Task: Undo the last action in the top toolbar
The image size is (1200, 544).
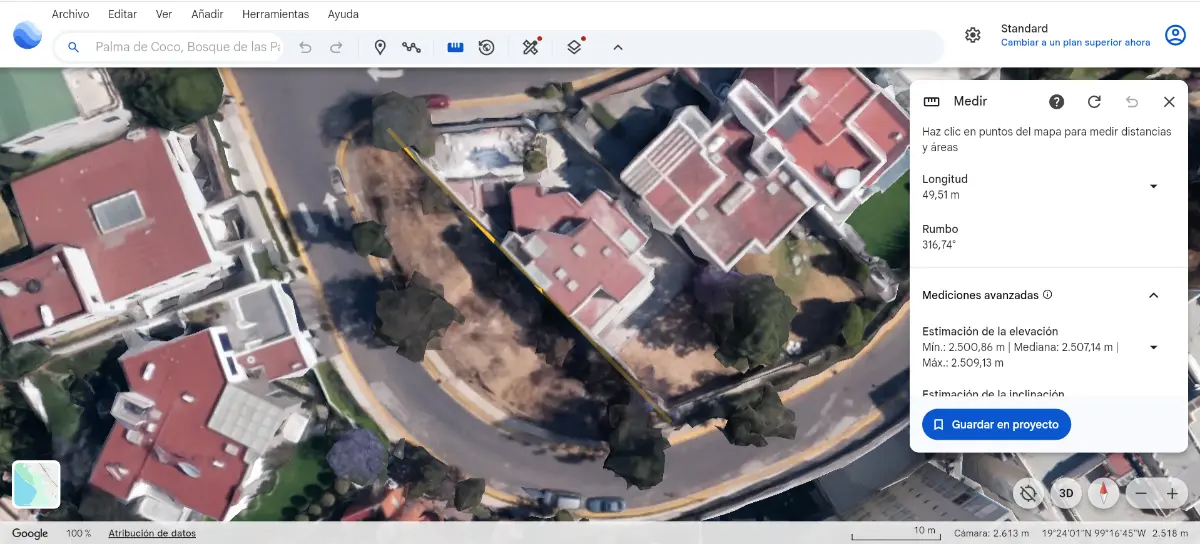Action: (305, 47)
